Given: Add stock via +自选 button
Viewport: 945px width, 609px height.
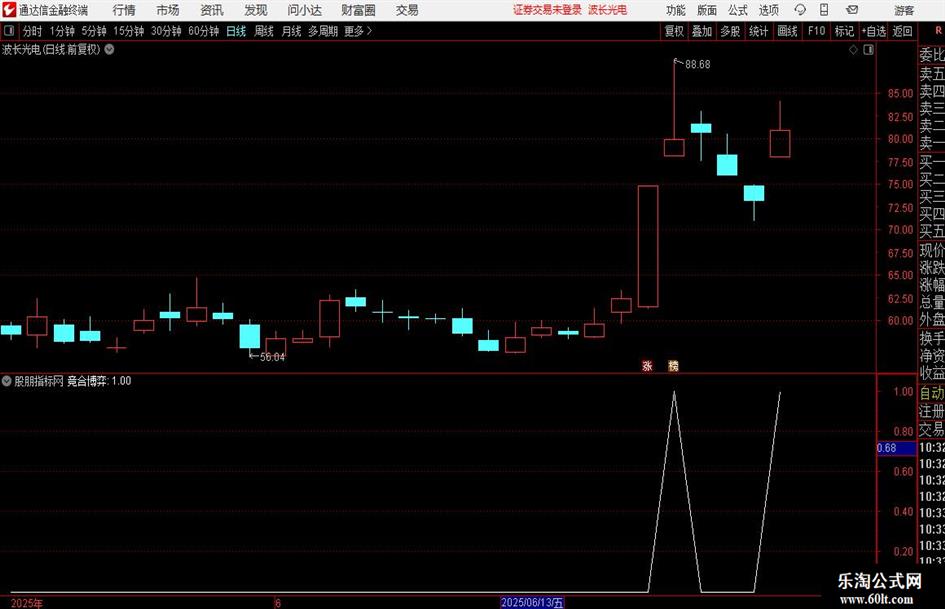Looking at the screenshot, I should (873, 31).
